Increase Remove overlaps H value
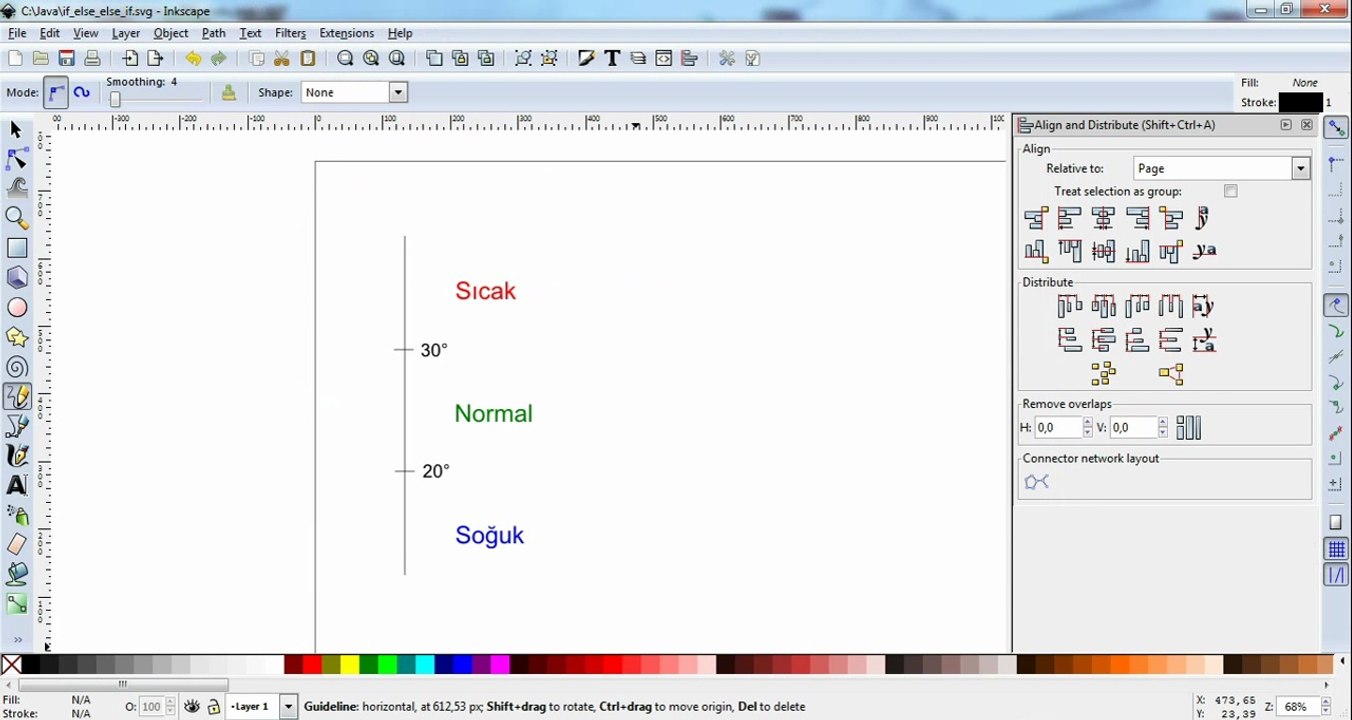The width and height of the screenshot is (1352, 720). click(x=1089, y=423)
